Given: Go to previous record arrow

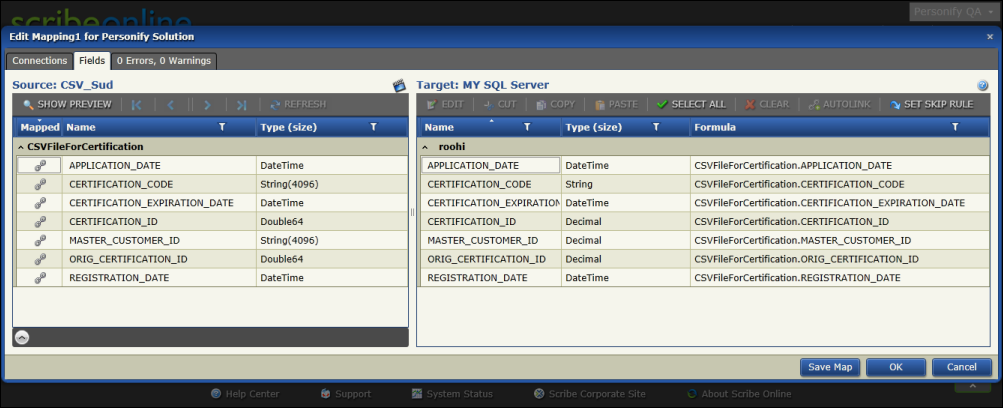Looking at the screenshot, I should click(170, 105).
